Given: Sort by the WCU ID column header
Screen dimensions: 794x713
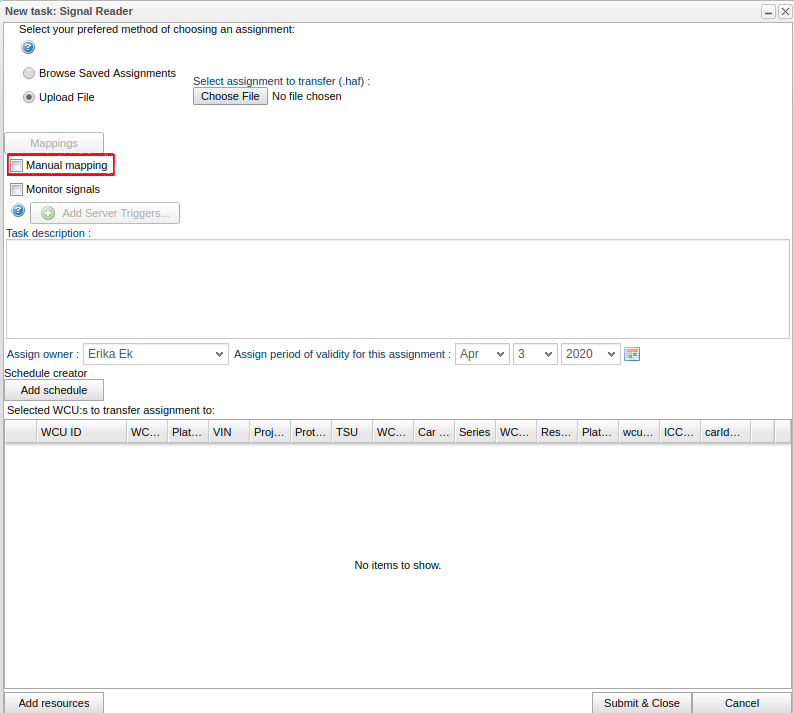Looking at the screenshot, I should click(x=80, y=432).
